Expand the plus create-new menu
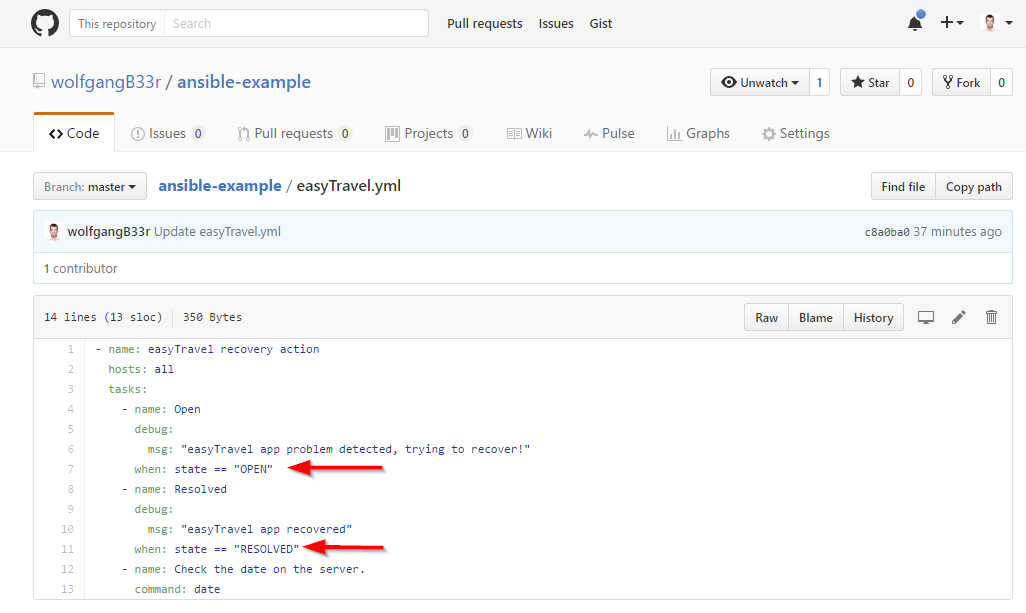This screenshot has width=1026, height=613. (x=951, y=23)
